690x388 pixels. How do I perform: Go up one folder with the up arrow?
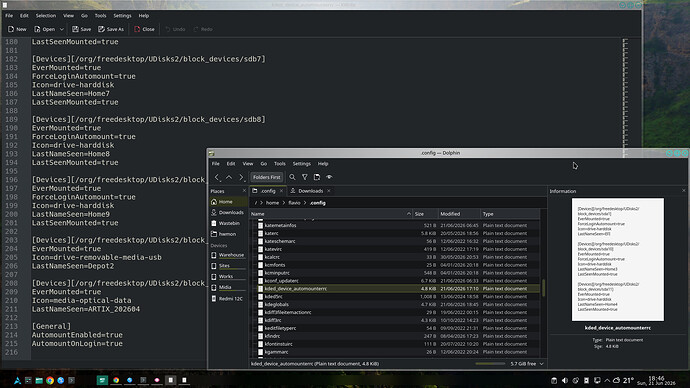[229, 177]
